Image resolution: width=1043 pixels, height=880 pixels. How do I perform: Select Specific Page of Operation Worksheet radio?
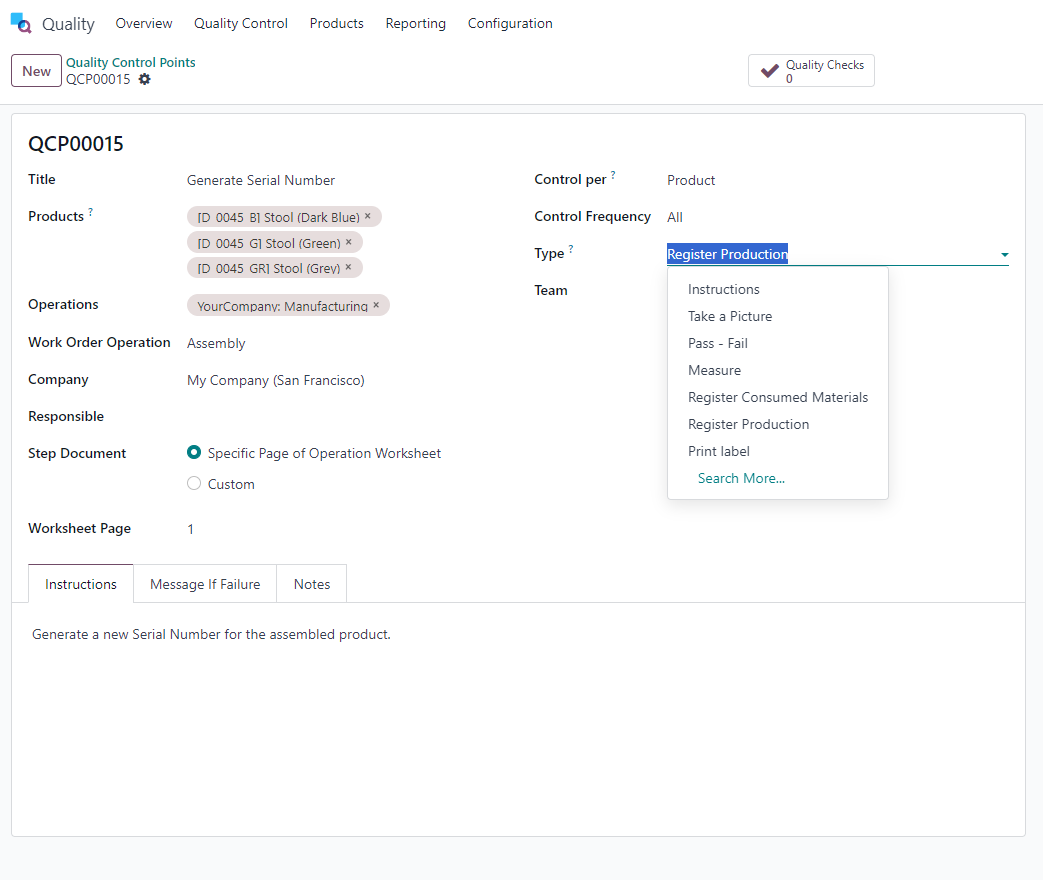(x=194, y=453)
